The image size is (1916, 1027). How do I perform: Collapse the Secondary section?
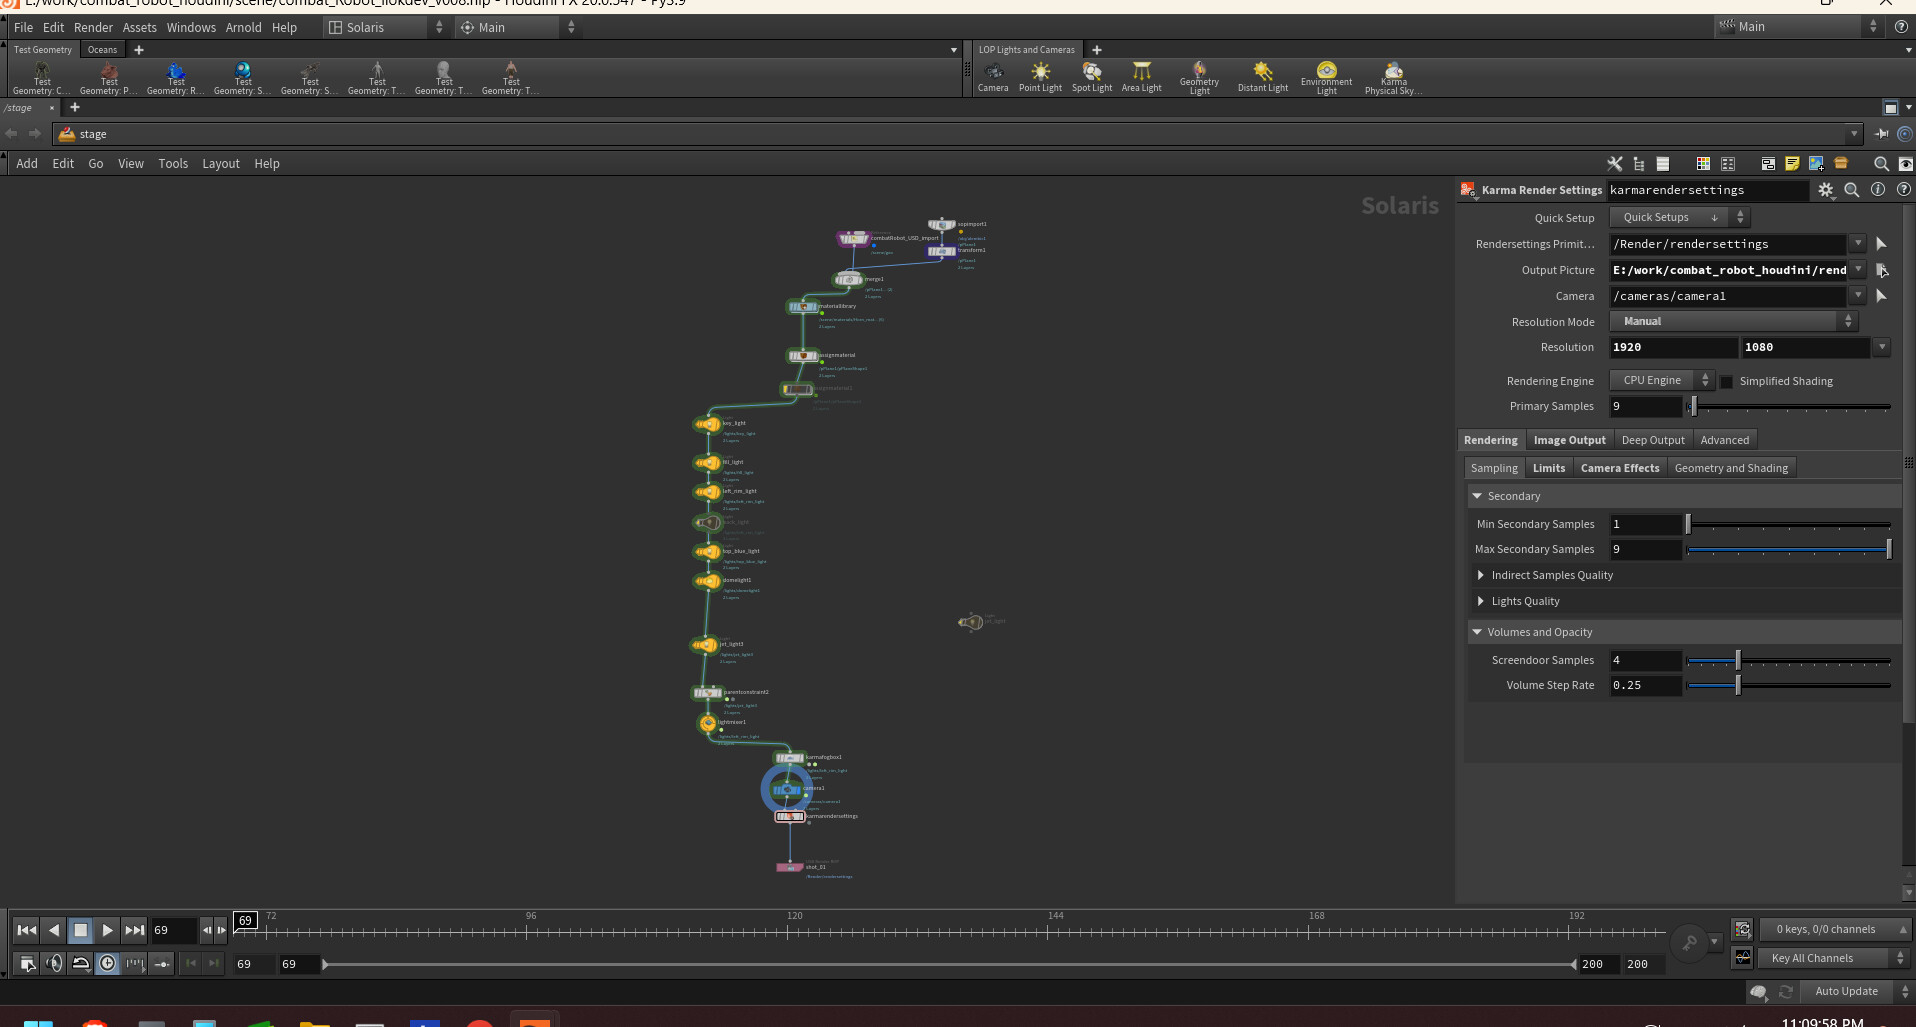[1477, 496]
